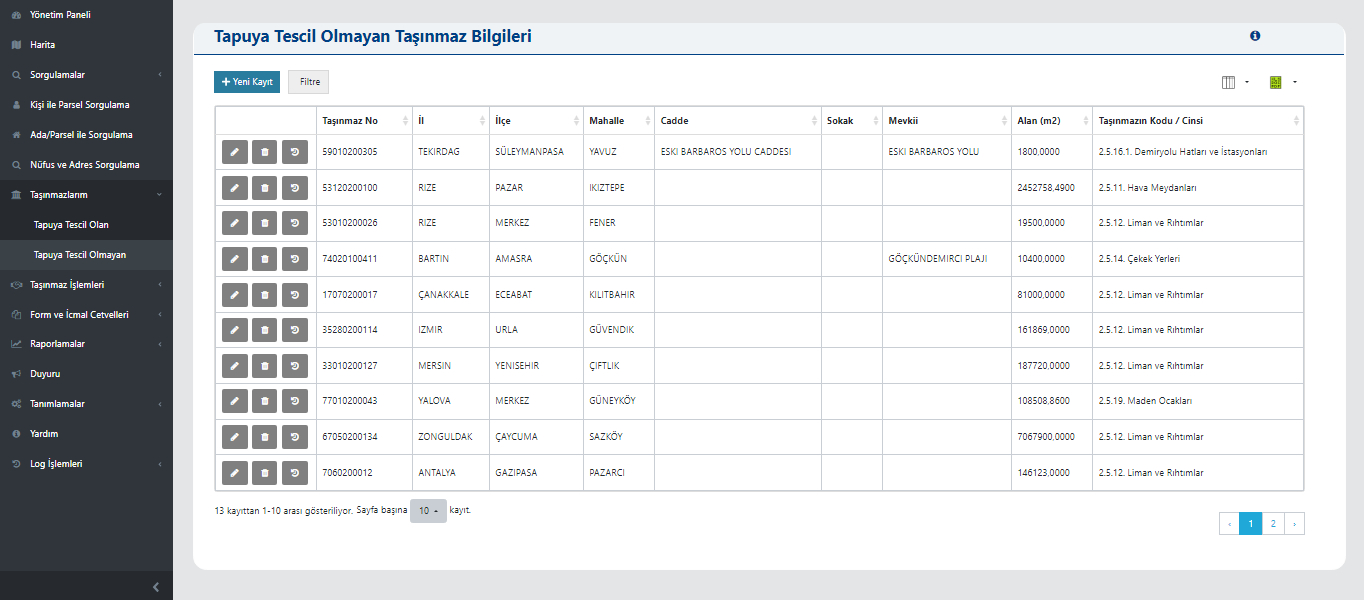Image resolution: width=1364 pixels, height=600 pixels.
Task: Click the Filtre button
Action: 309,82
